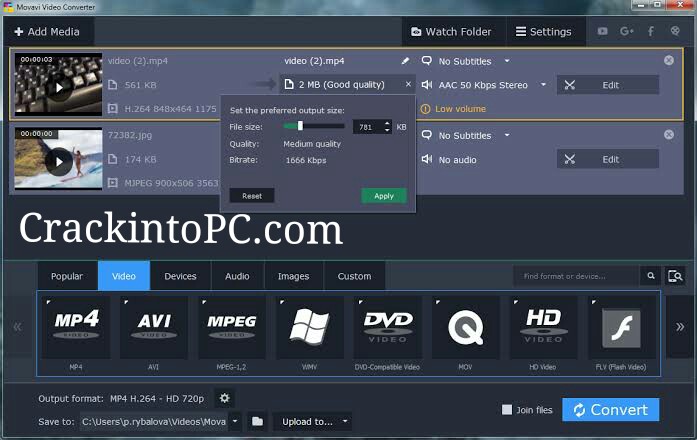Go to previous formats with left arrows
The image size is (697, 440).
17,328
